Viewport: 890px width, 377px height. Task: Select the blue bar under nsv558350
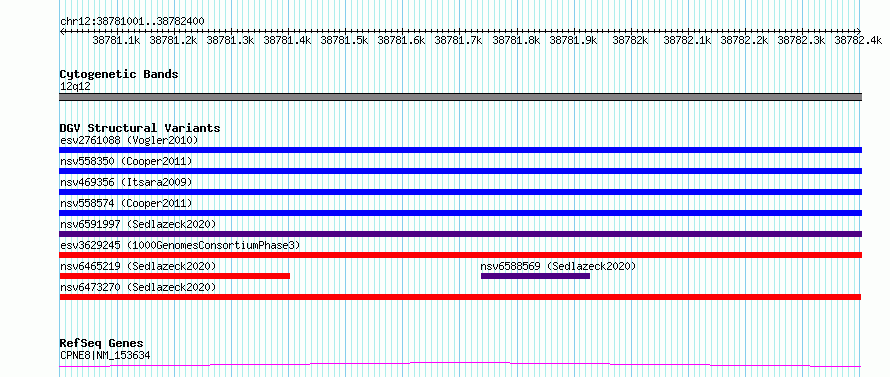460,171
